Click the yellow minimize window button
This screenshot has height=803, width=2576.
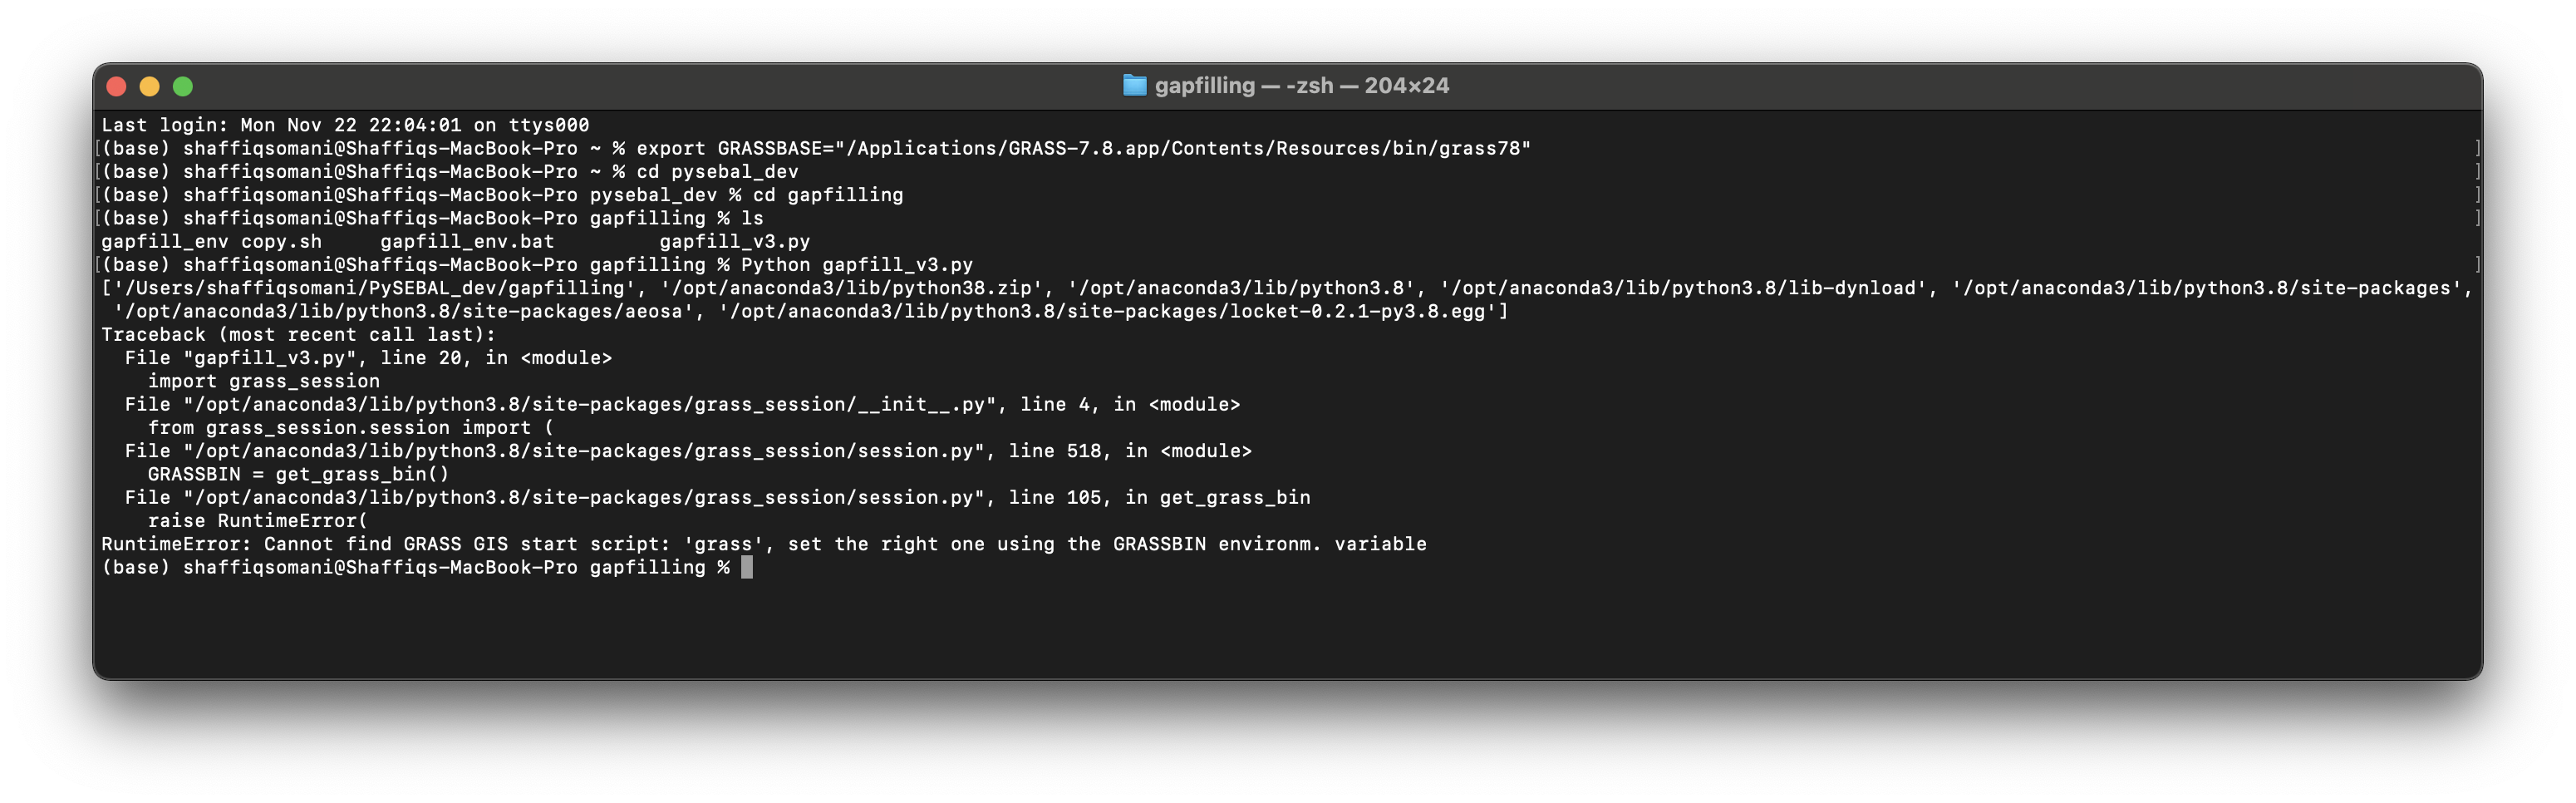[149, 87]
